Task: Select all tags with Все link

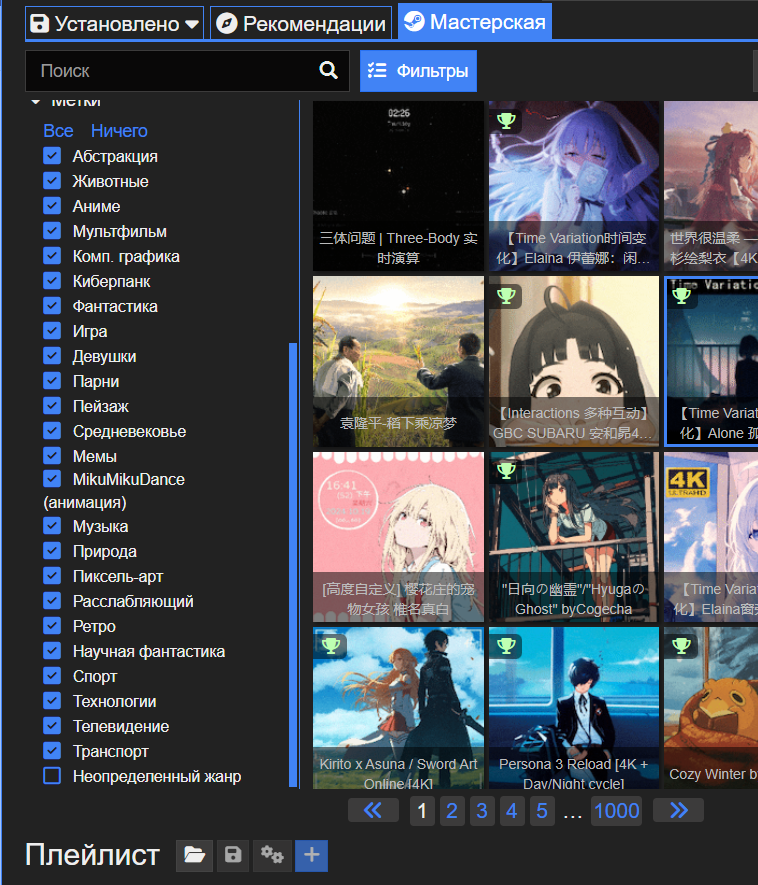Action: click(x=58, y=131)
